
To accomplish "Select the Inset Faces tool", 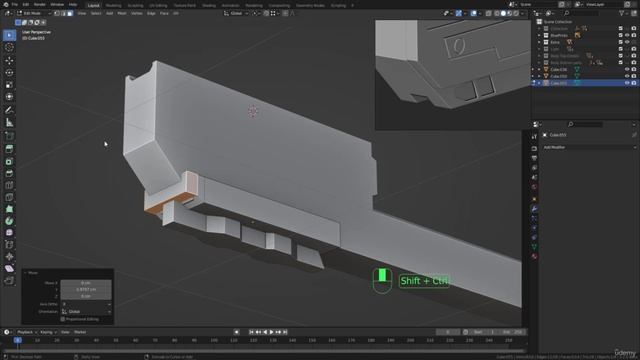I will tap(9, 162).
